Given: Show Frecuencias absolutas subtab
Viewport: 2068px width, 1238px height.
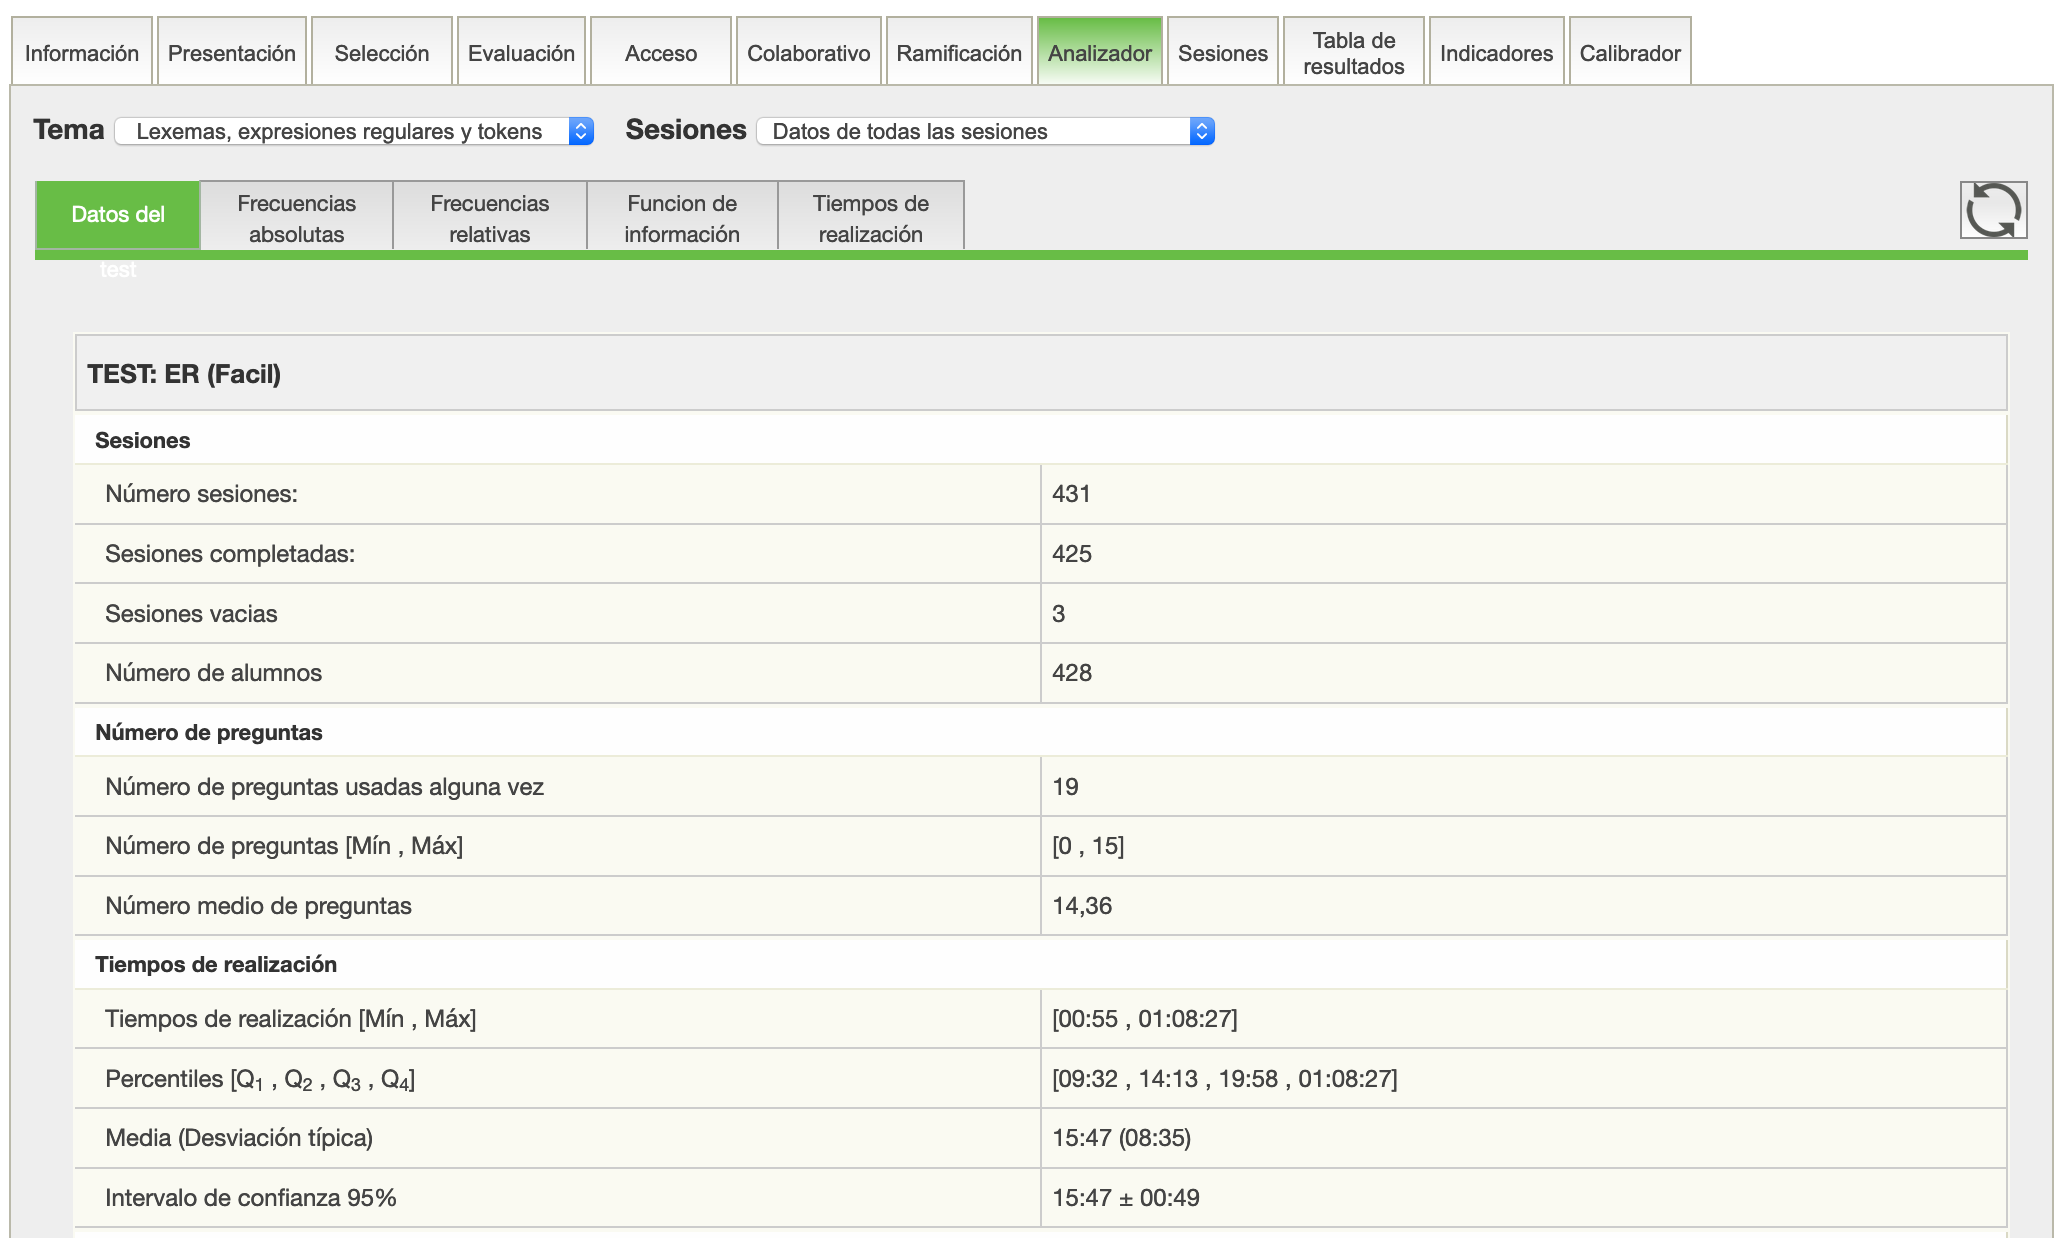Looking at the screenshot, I should coord(297,218).
